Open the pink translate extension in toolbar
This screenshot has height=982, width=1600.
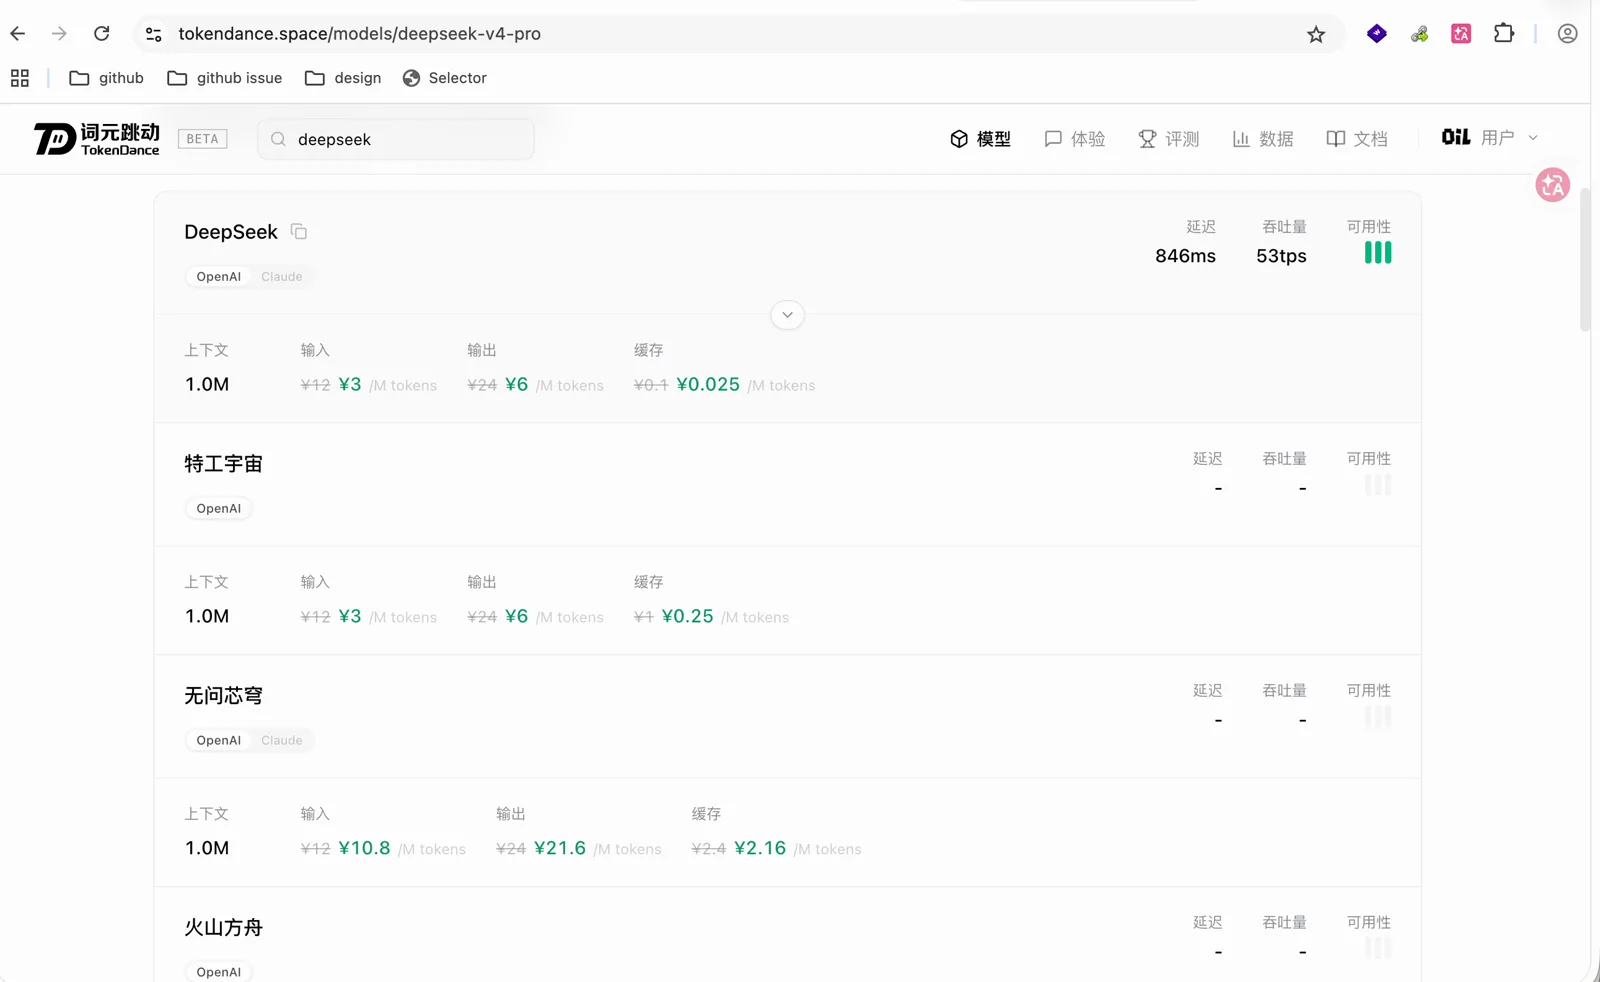[x=1461, y=34]
